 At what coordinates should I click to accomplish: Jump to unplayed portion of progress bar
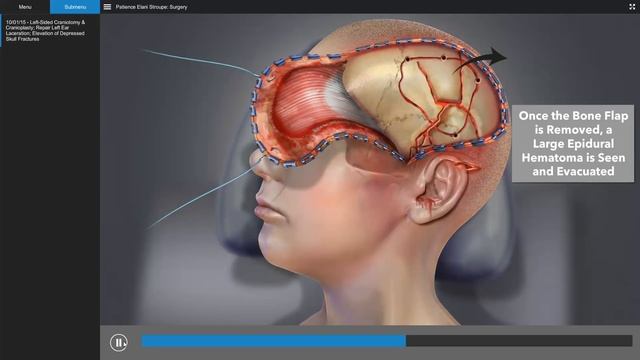(x=519, y=341)
